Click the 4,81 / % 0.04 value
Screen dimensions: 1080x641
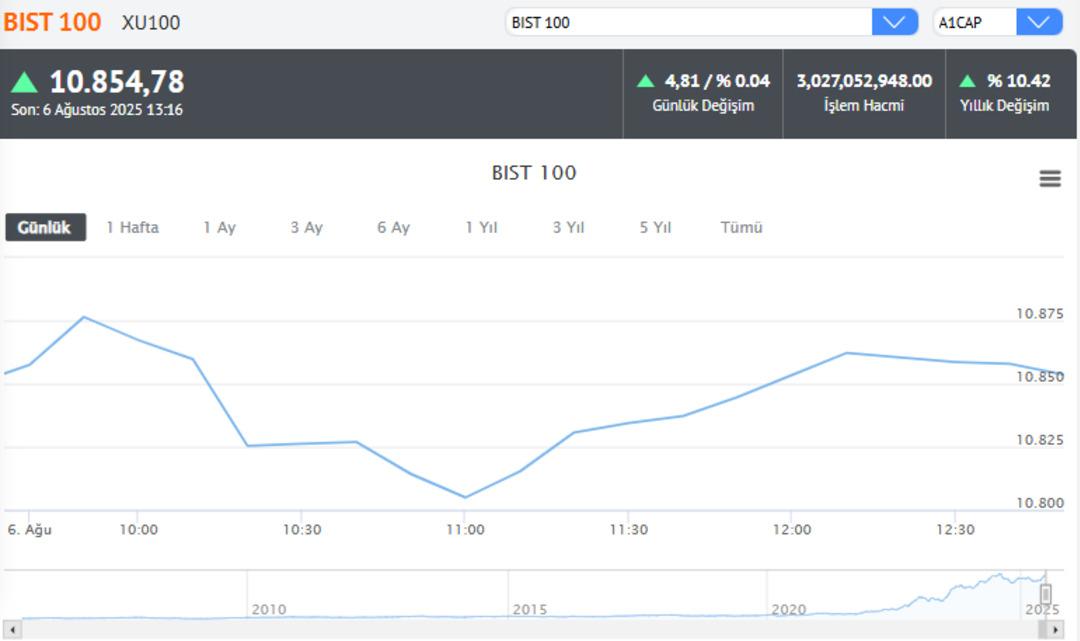717,81
